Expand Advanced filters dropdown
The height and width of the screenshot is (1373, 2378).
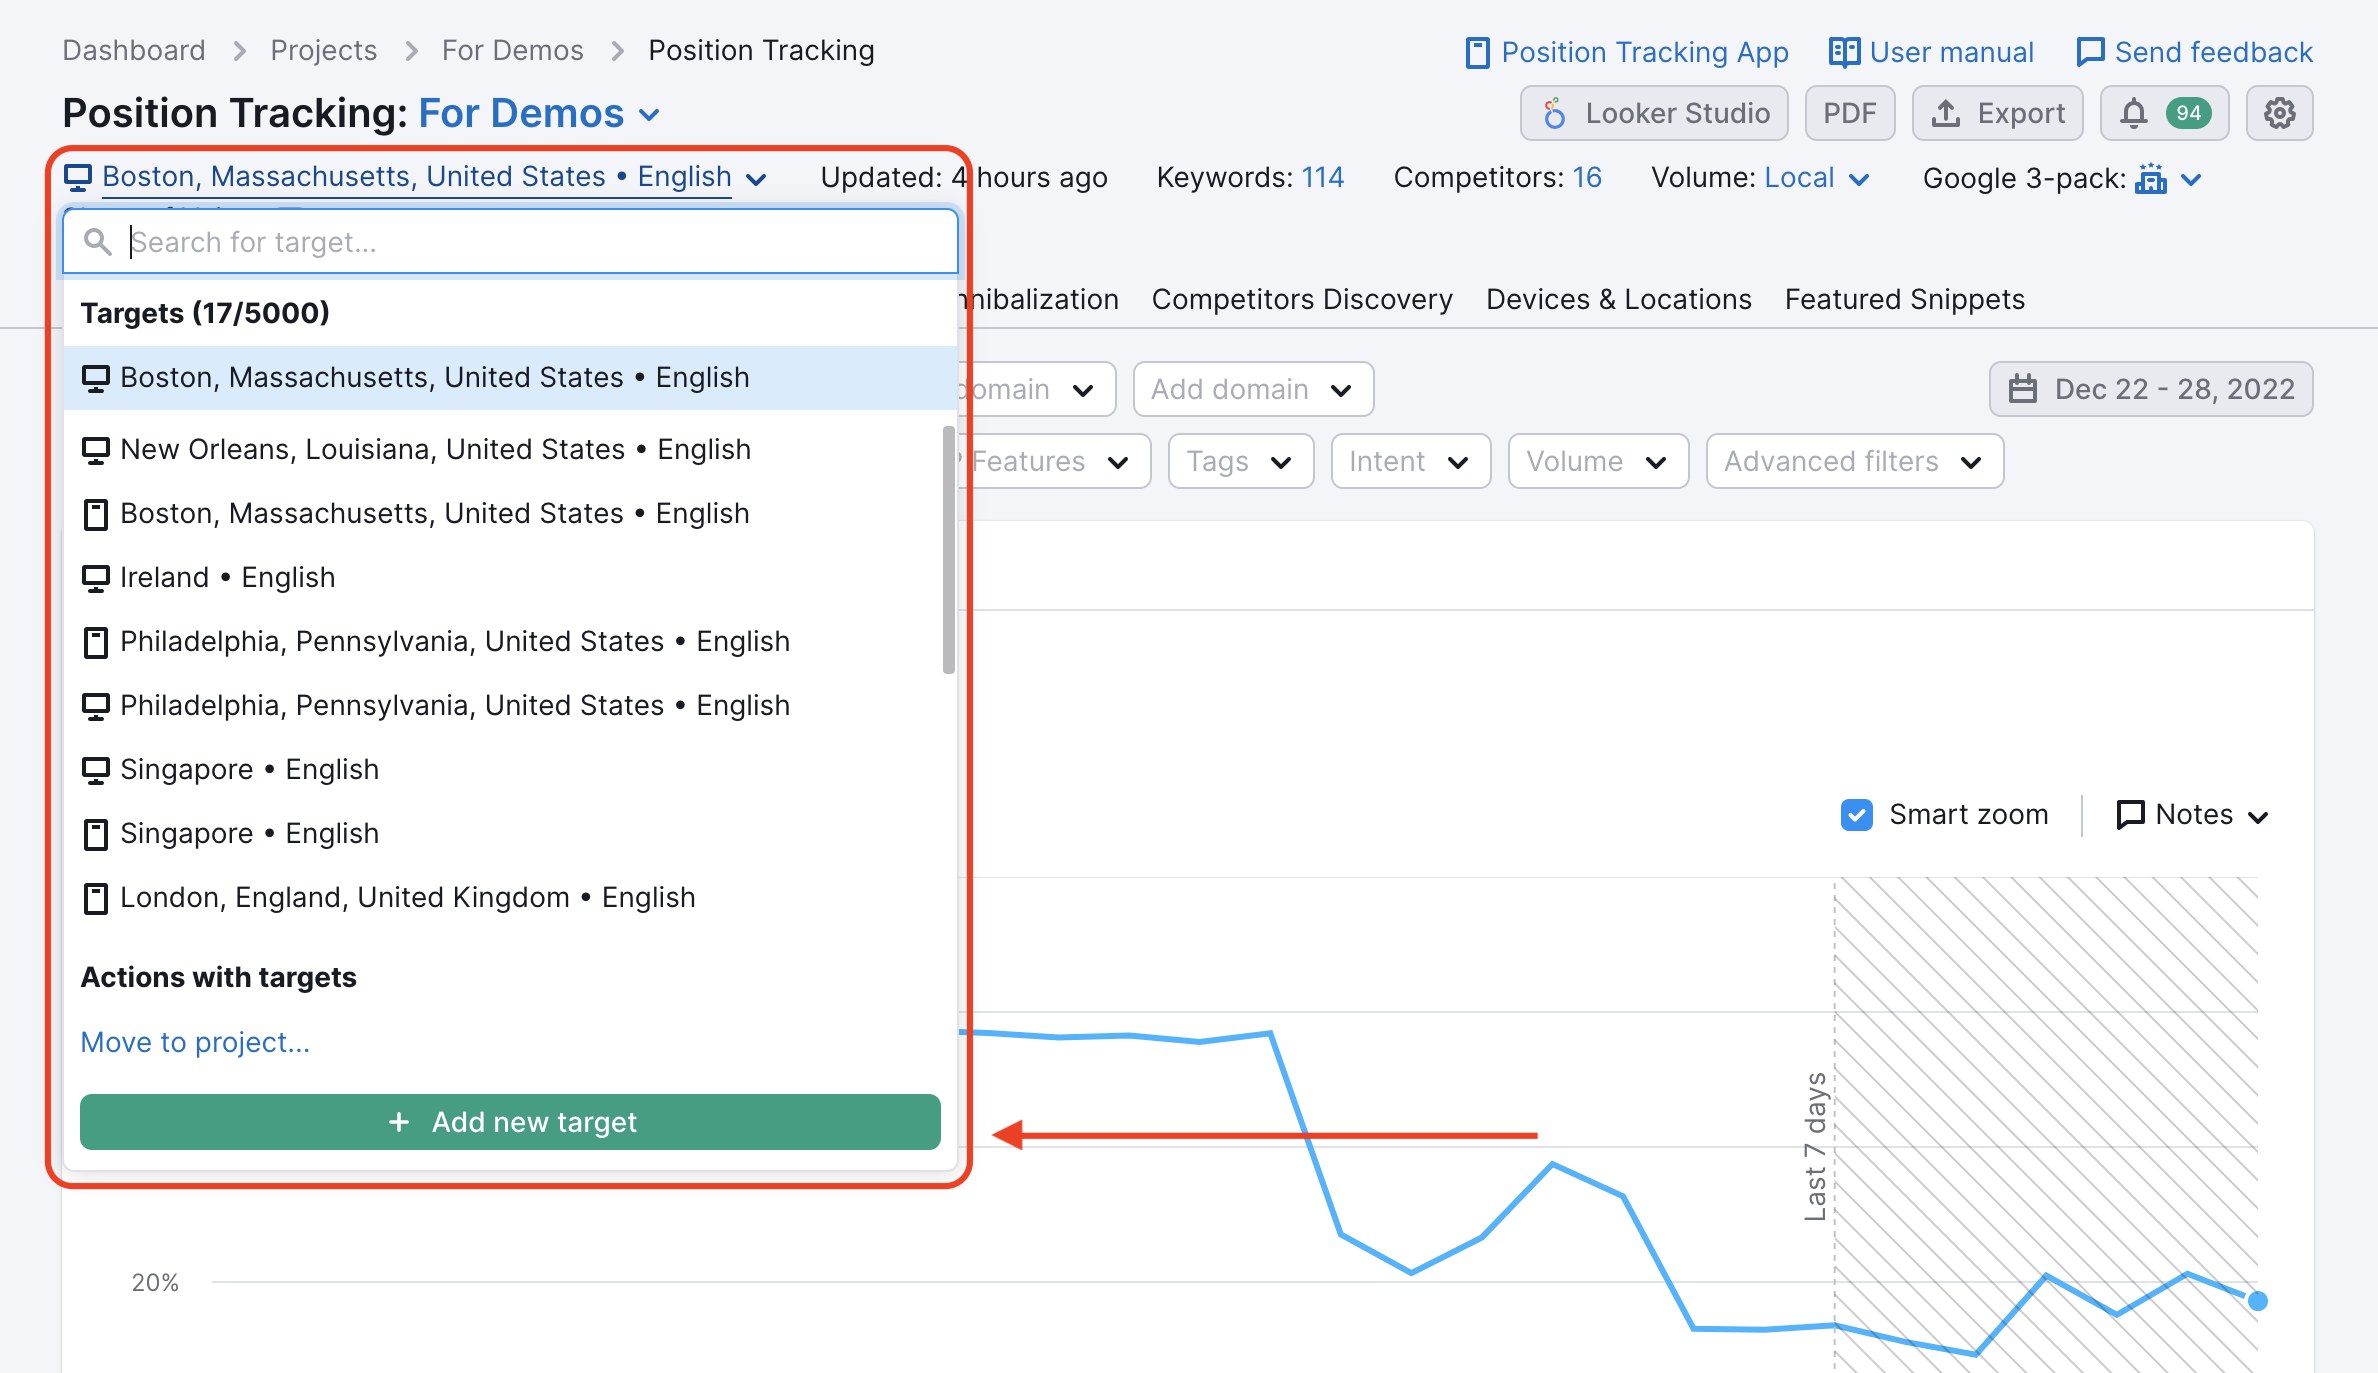[x=1854, y=461]
